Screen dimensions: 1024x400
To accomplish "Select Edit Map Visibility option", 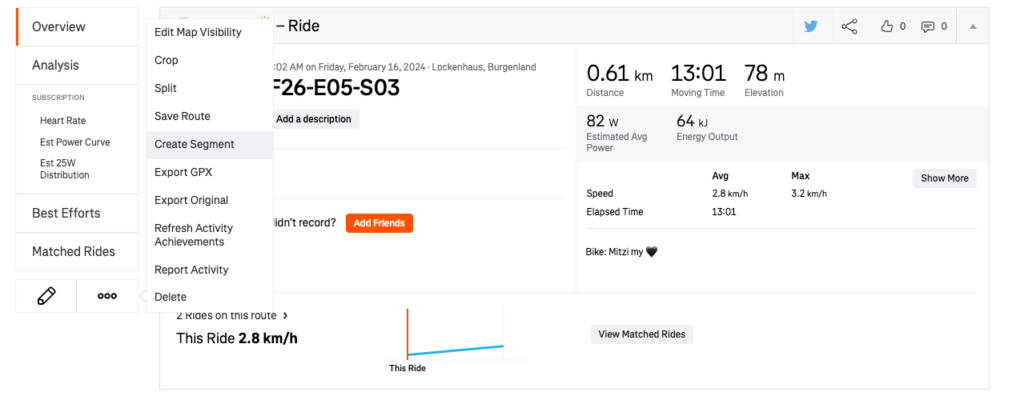I will pos(198,32).
